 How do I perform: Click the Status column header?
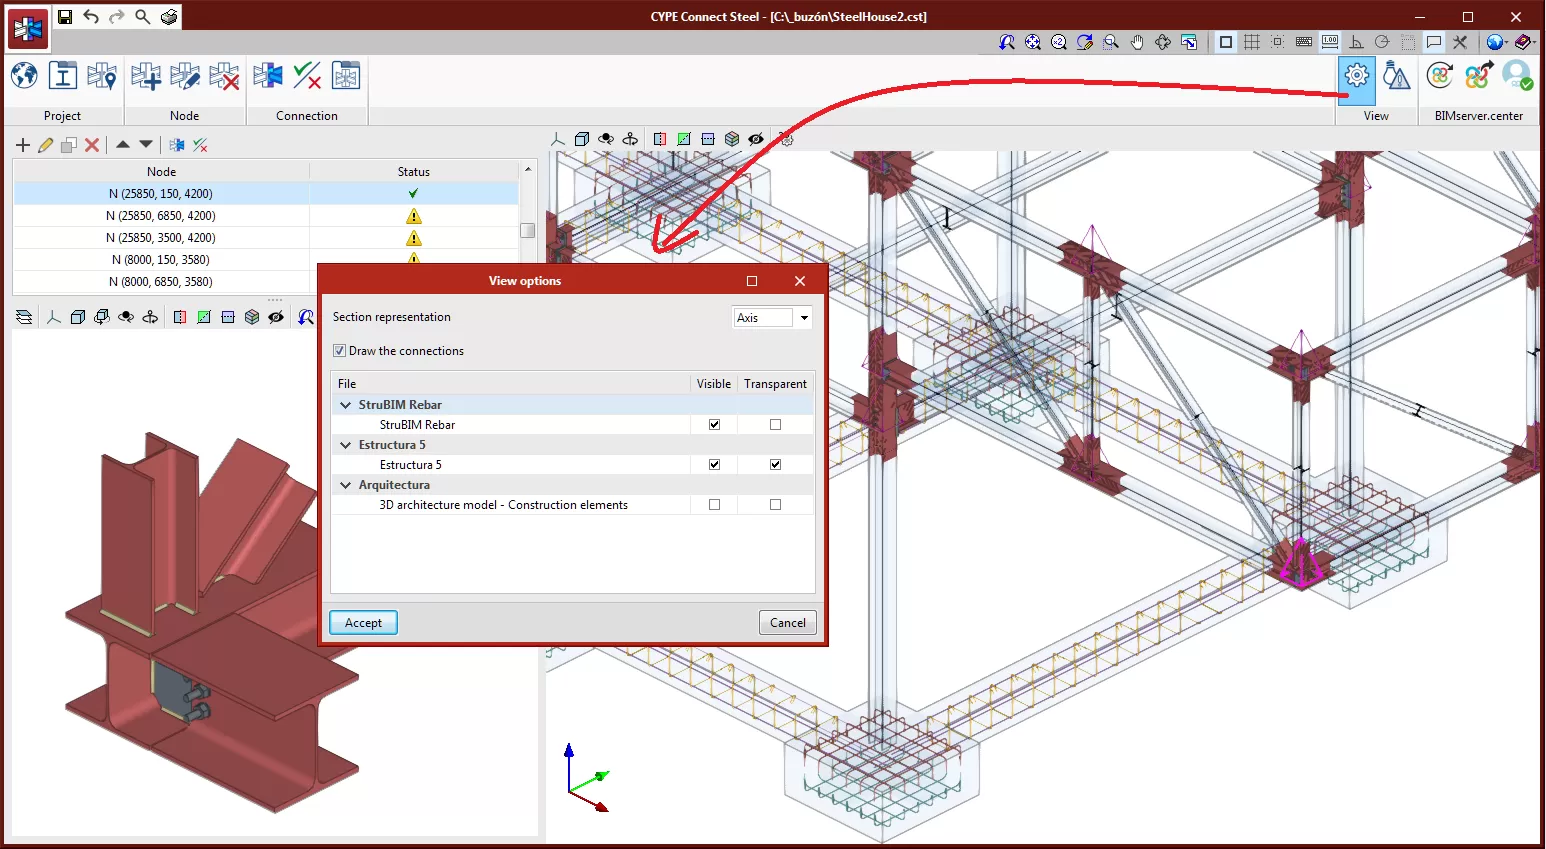point(414,172)
